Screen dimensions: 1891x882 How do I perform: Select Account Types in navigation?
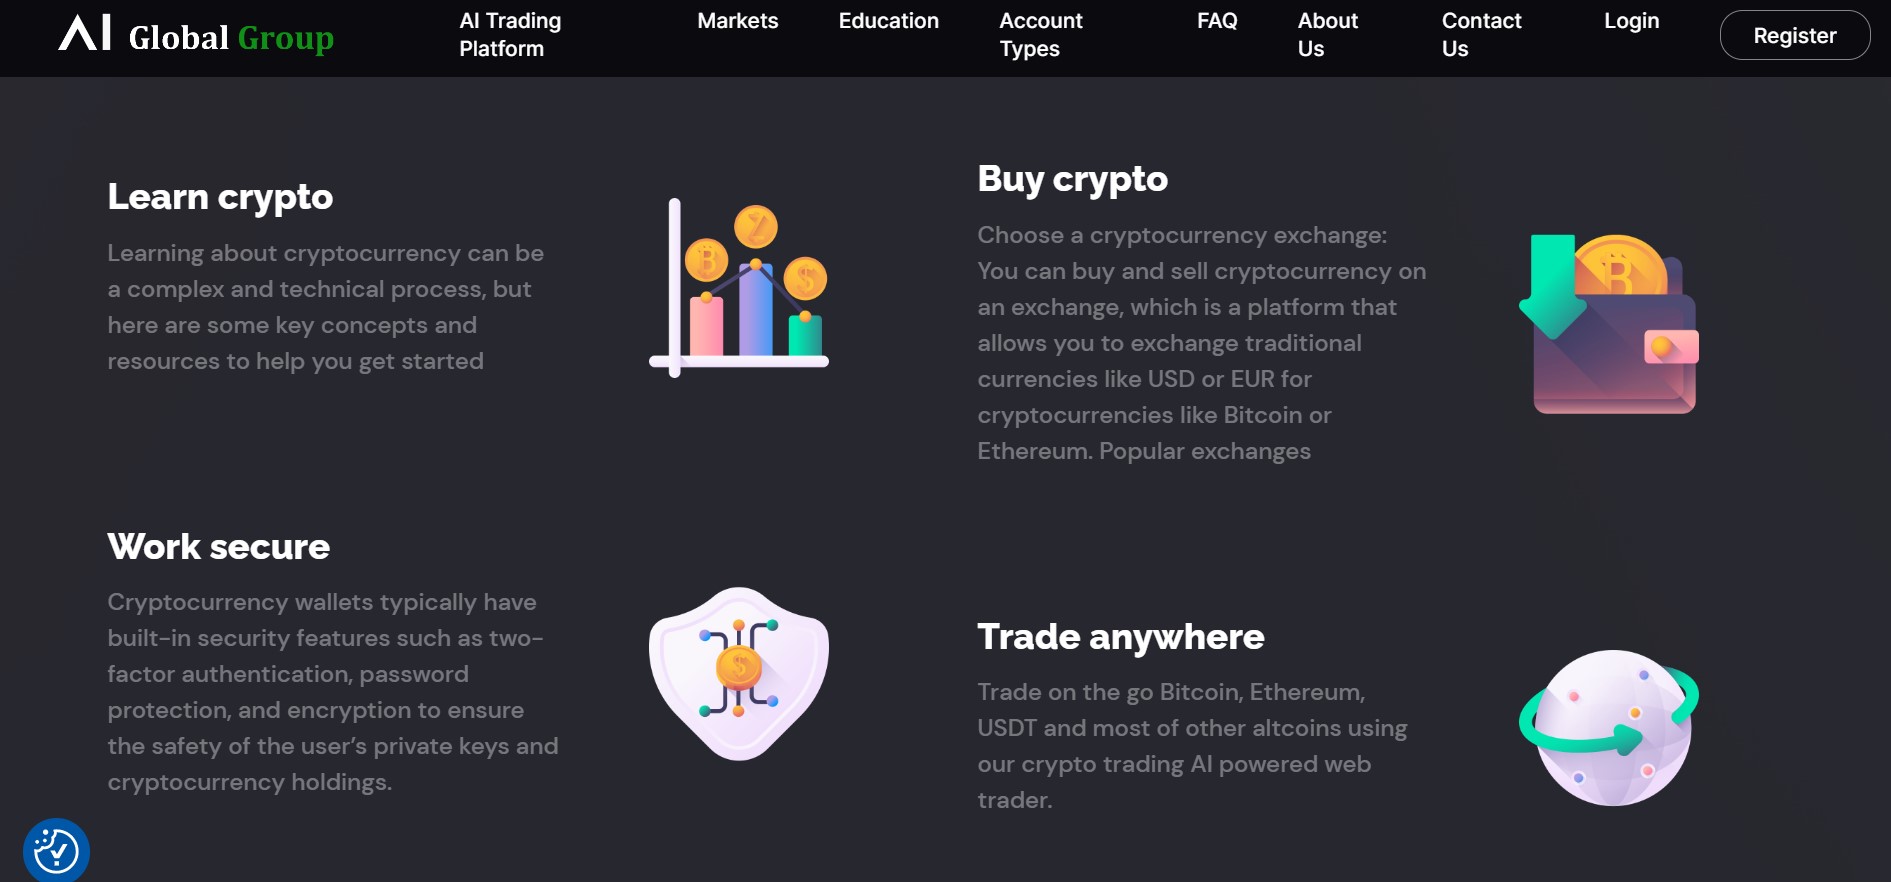1041,35
